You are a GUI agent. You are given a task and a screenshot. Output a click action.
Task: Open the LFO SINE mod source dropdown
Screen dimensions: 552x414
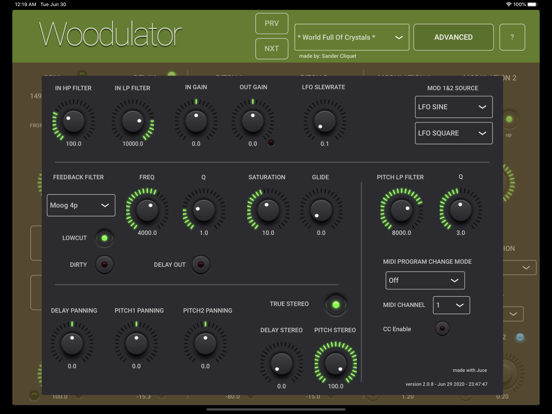click(453, 107)
